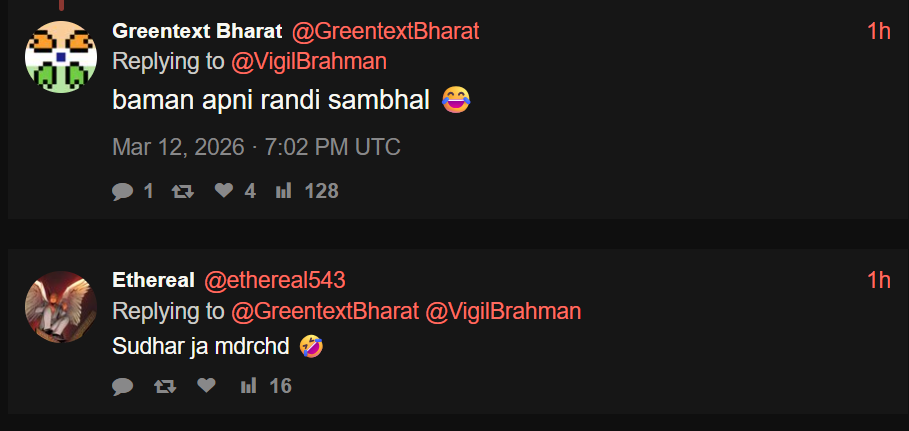The height and width of the screenshot is (431, 909).
Task: Open Greentext Bharat's avatar image
Action: point(60,56)
